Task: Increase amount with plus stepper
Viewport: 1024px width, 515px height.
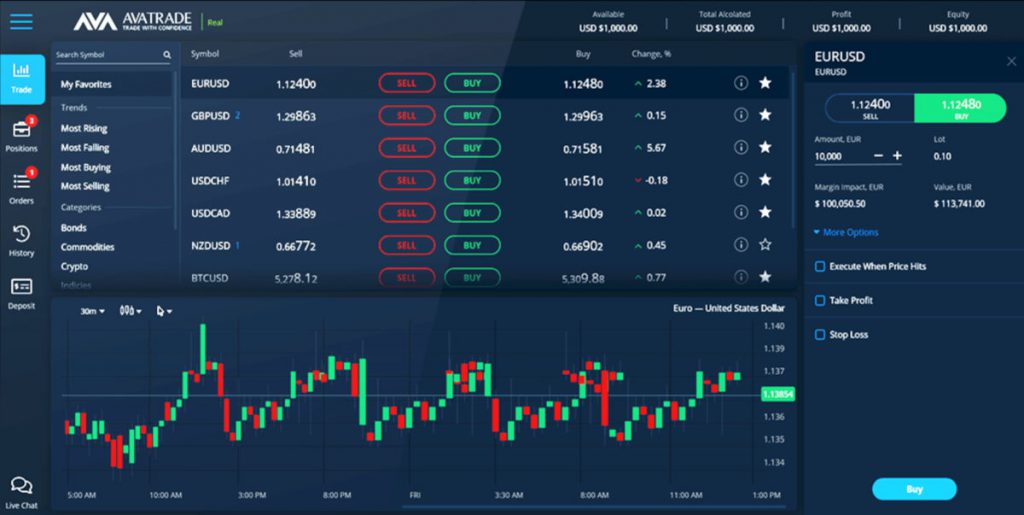Action: 897,155
